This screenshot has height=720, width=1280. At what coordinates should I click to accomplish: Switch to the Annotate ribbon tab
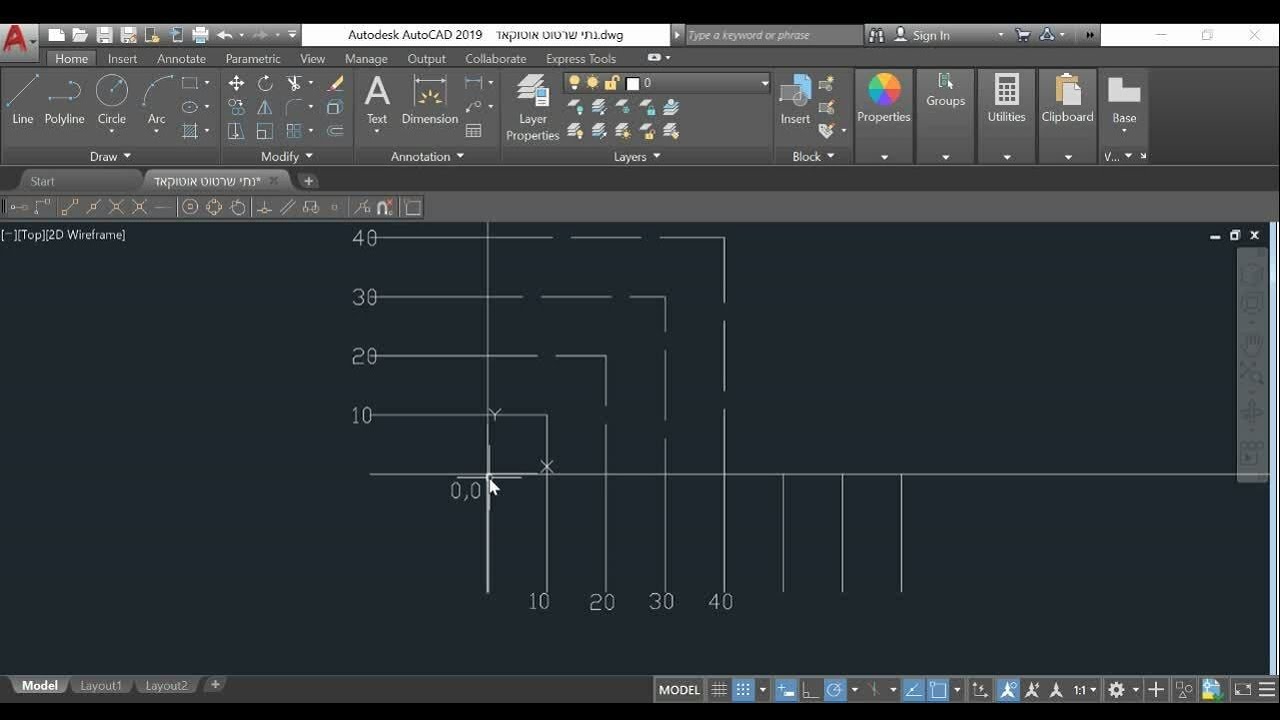181,59
